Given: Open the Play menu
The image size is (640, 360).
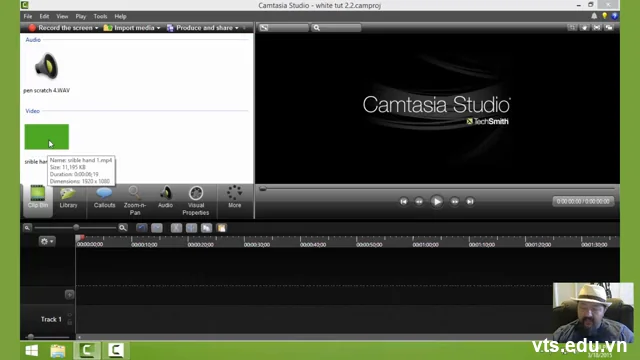Looking at the screenshot, I should (x=80, y=16).
